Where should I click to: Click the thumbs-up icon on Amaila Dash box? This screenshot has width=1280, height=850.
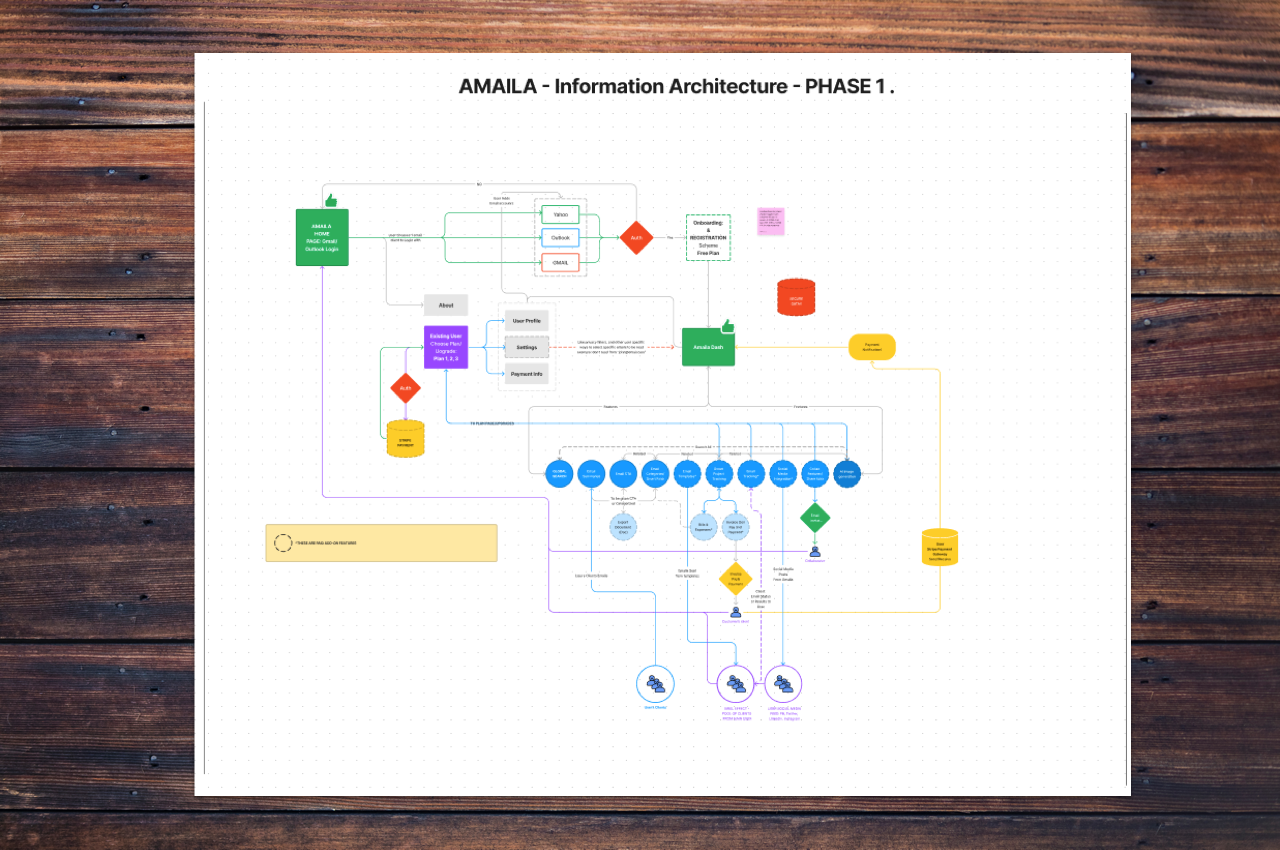point(727,326)
